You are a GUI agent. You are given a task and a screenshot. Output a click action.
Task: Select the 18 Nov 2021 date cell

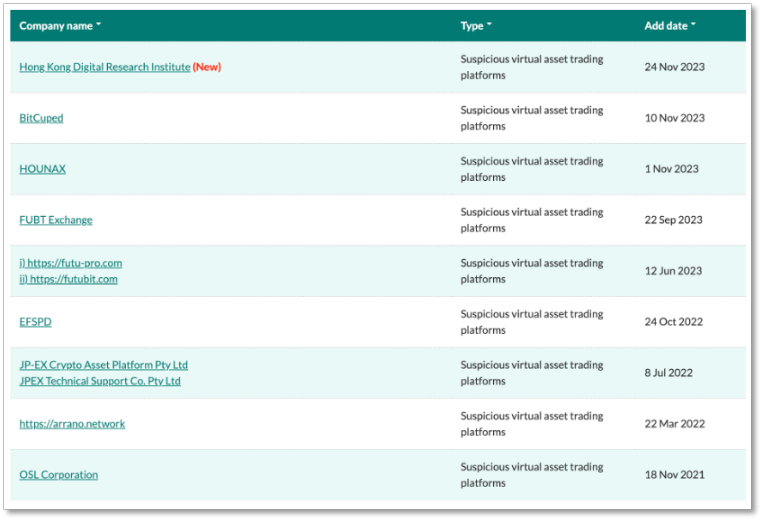pos(674,475)
